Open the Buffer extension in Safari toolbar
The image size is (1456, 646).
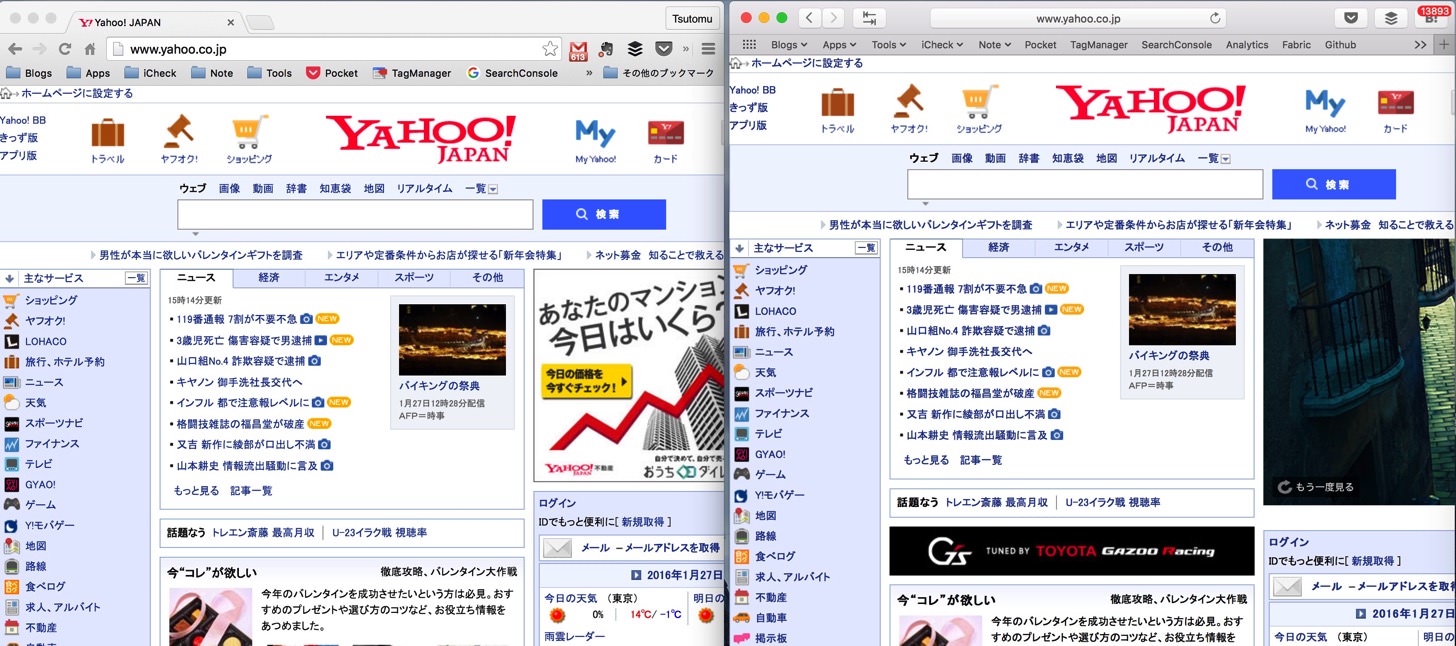(x=1390, y=18)
